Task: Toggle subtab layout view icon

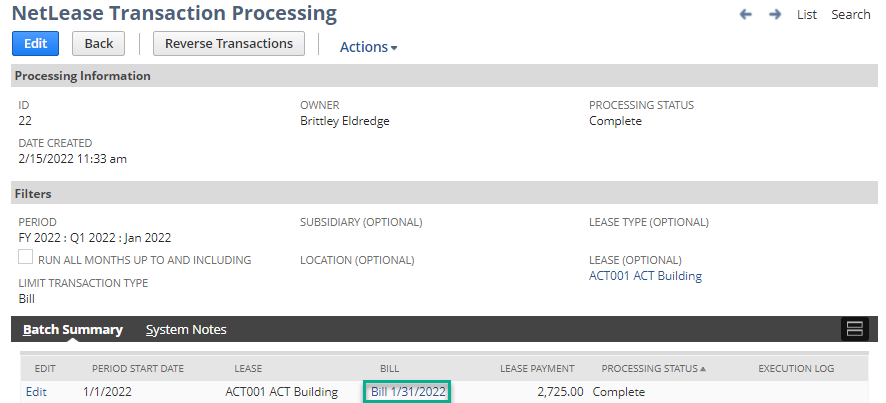Action: [x=855, y=329]
